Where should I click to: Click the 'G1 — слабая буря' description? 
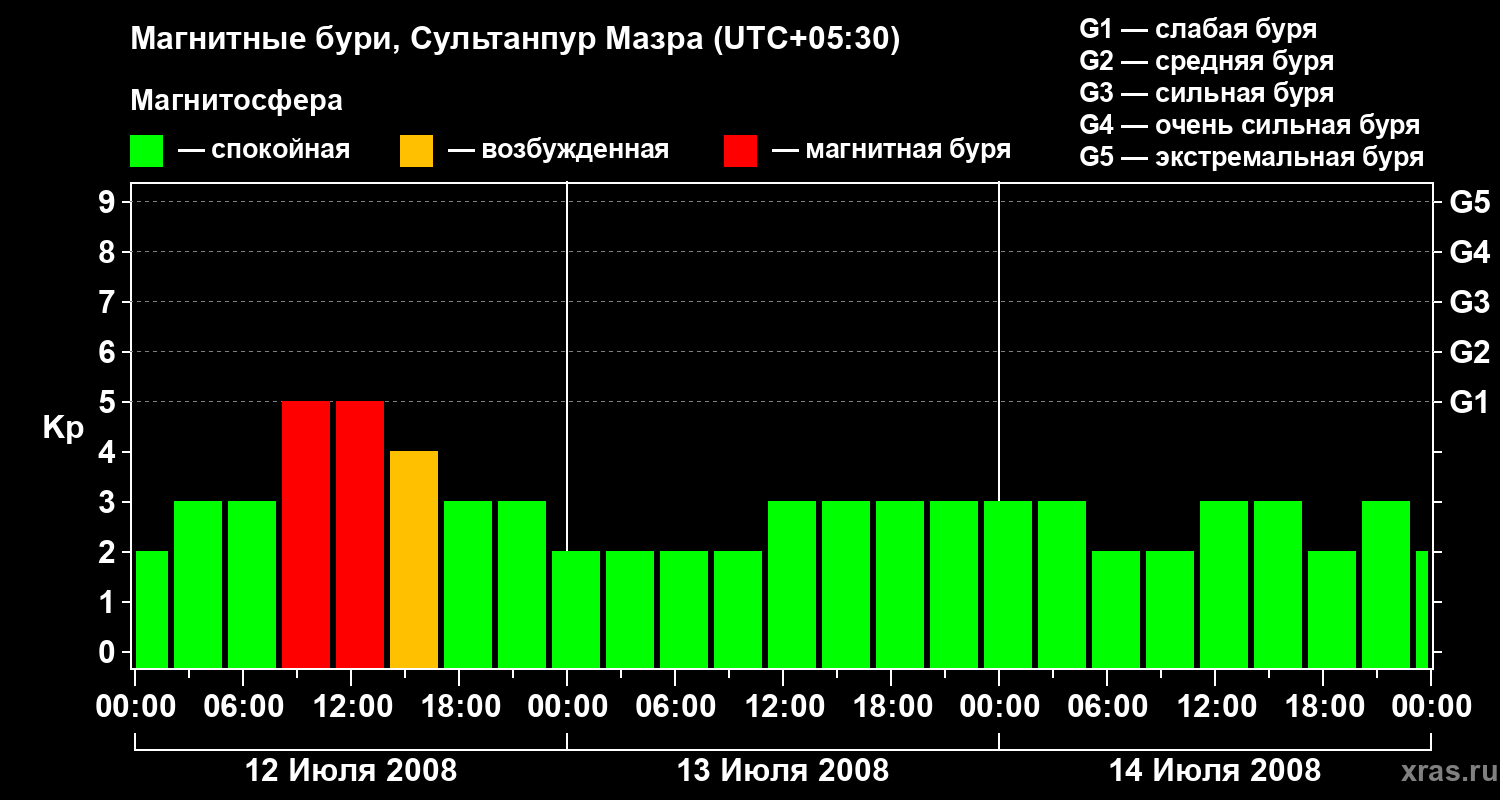tap(1198, 29)
